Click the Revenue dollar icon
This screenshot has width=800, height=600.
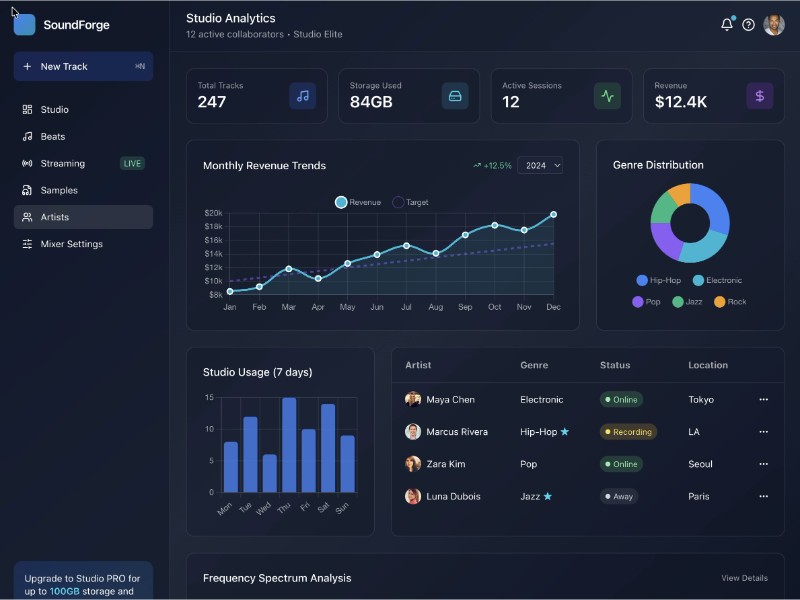[760, 96]
